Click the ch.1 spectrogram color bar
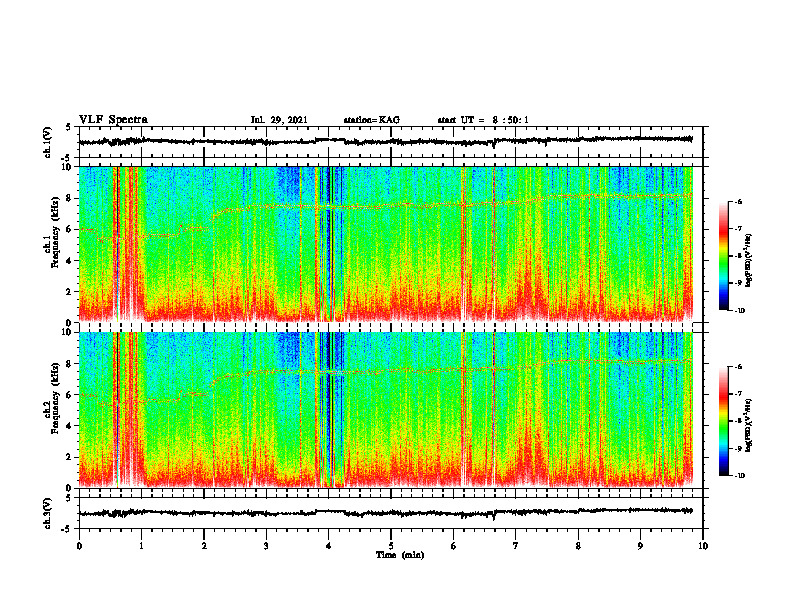The height and width of the screenshot is (612, 792). pos(723,256)
